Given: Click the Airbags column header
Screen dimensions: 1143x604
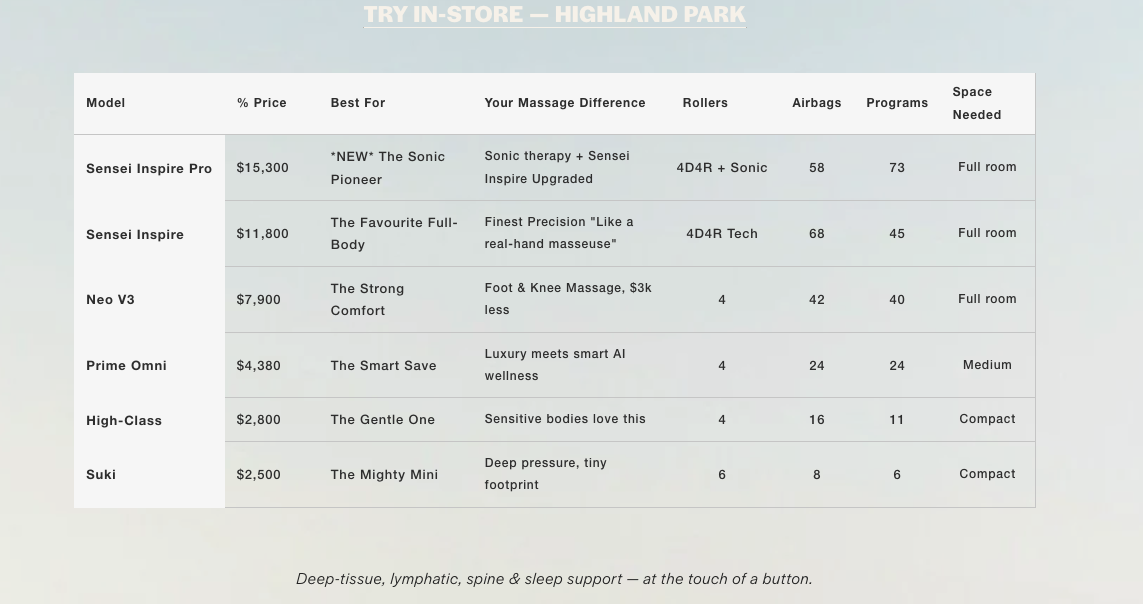Looking at the screenshot, I should [816, 103].
